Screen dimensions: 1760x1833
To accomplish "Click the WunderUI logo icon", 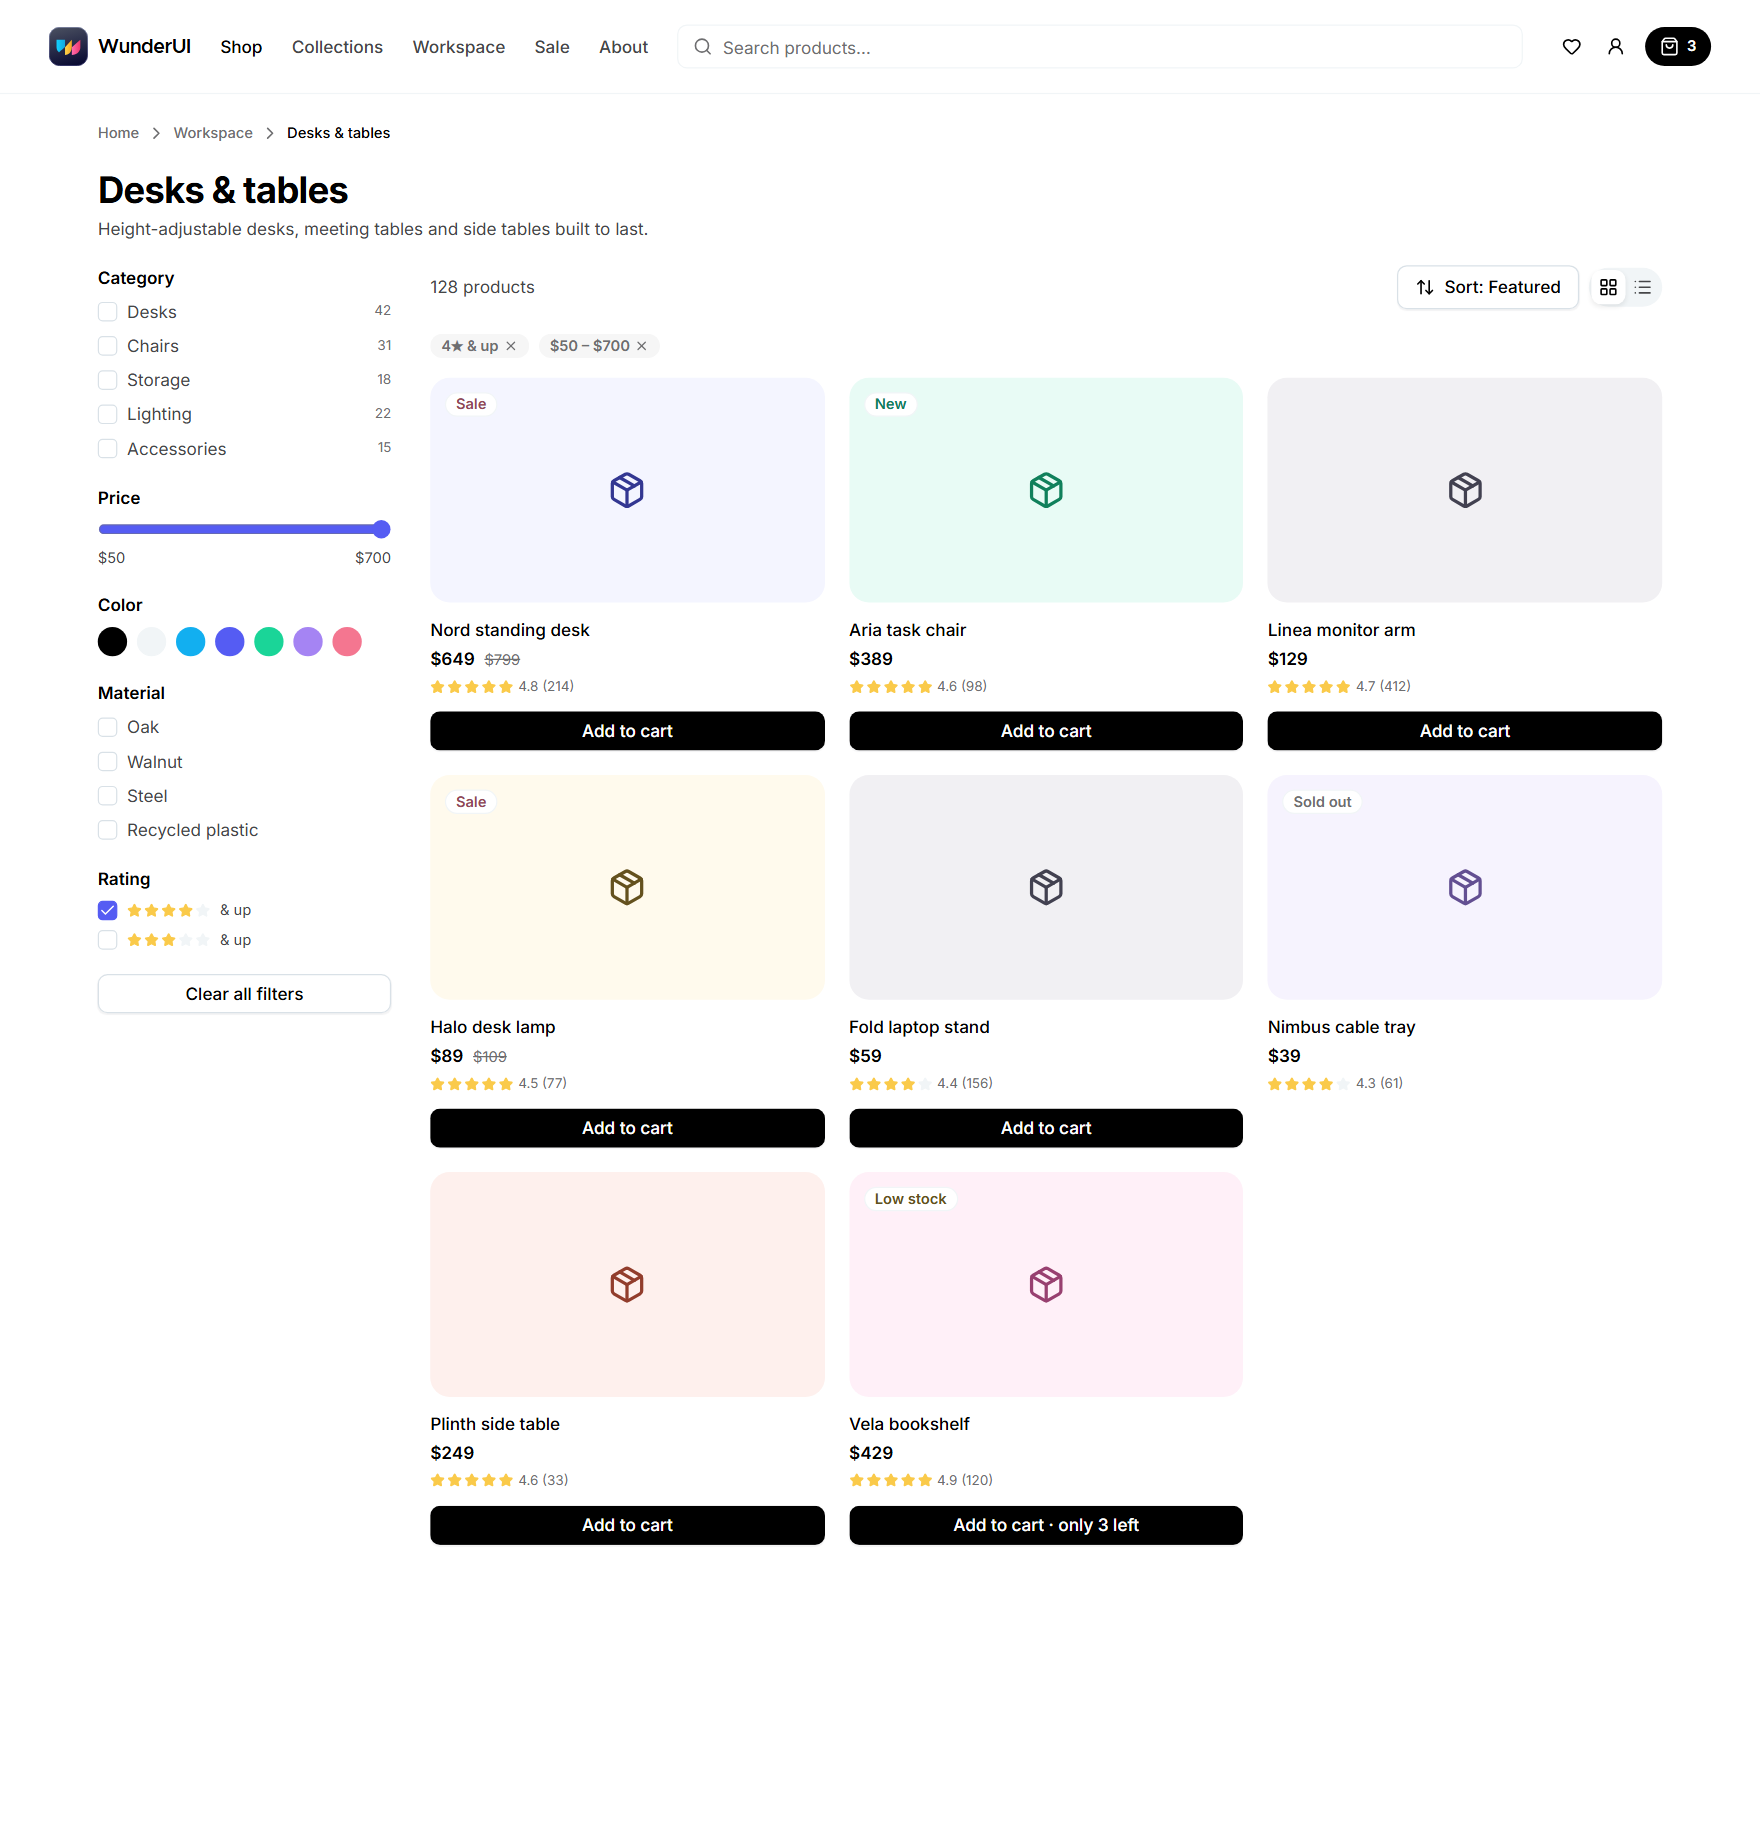I will tap(68, 47).
